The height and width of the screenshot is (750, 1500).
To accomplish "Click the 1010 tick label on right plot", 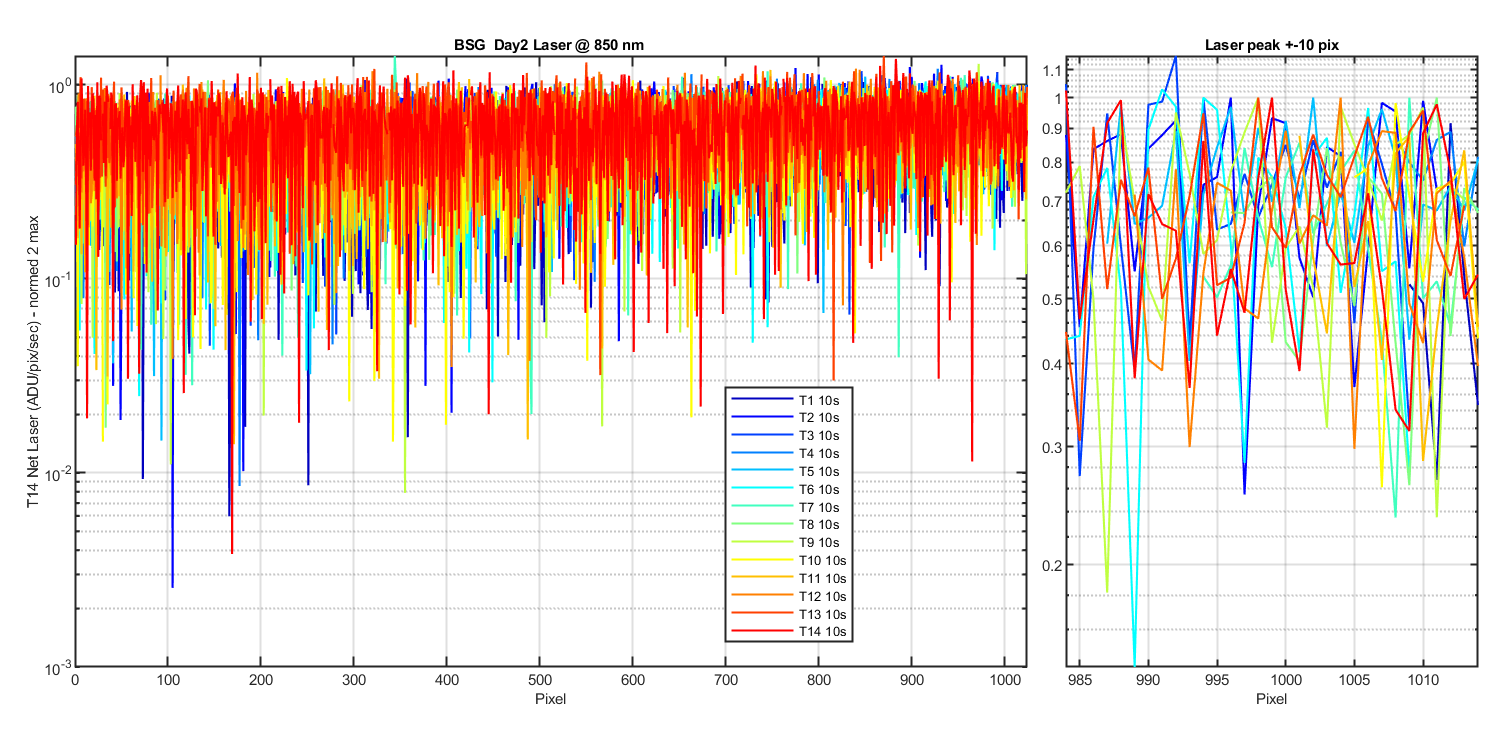I will (1423, 680).
